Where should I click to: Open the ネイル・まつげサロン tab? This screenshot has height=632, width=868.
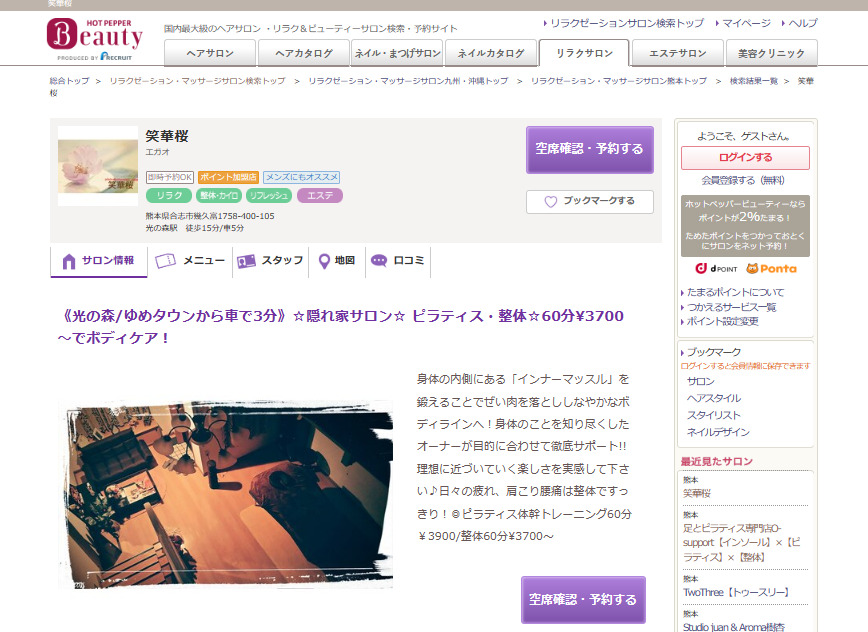(x=397, y=53)
